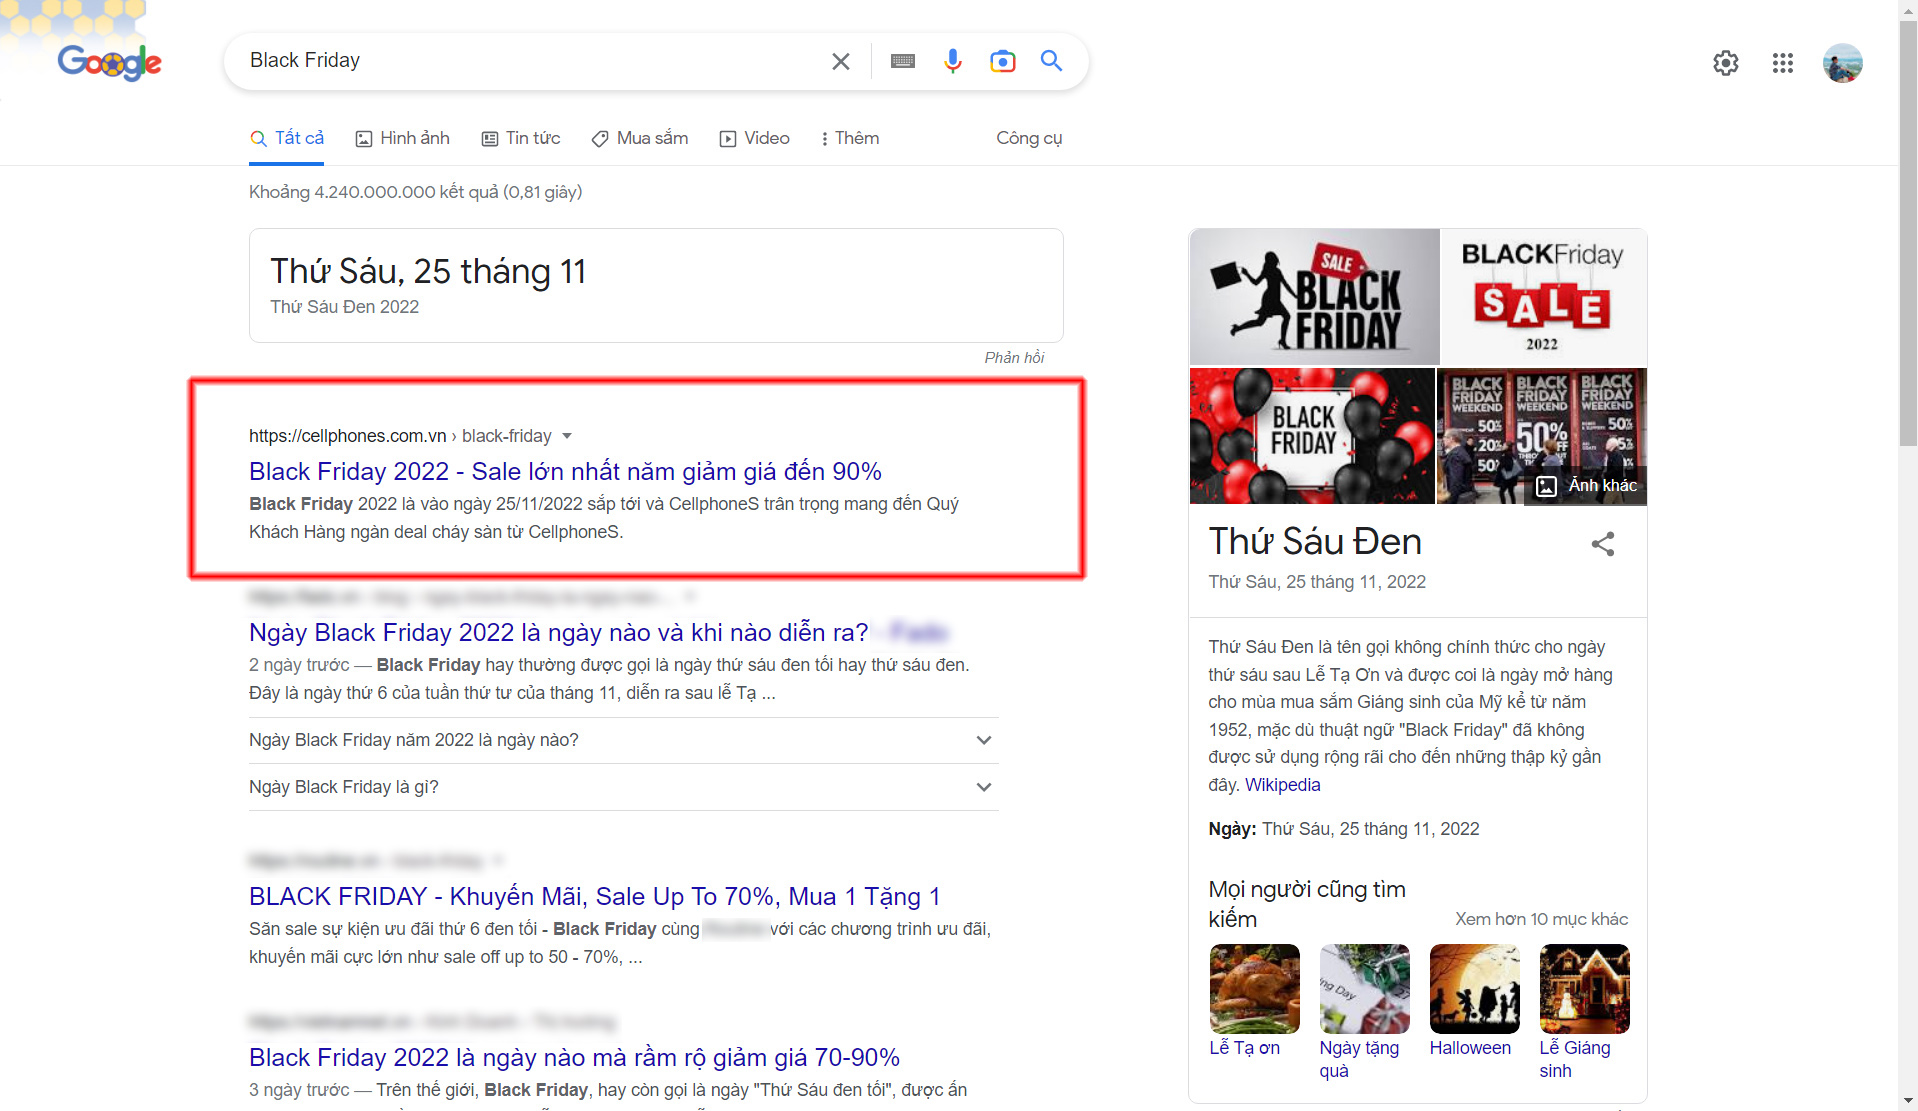Image resolution: width=1918 pixels, height=1111 pixels.
Task: Open the Black Friday shopper silhouette image
Action: click(1314, 297)
